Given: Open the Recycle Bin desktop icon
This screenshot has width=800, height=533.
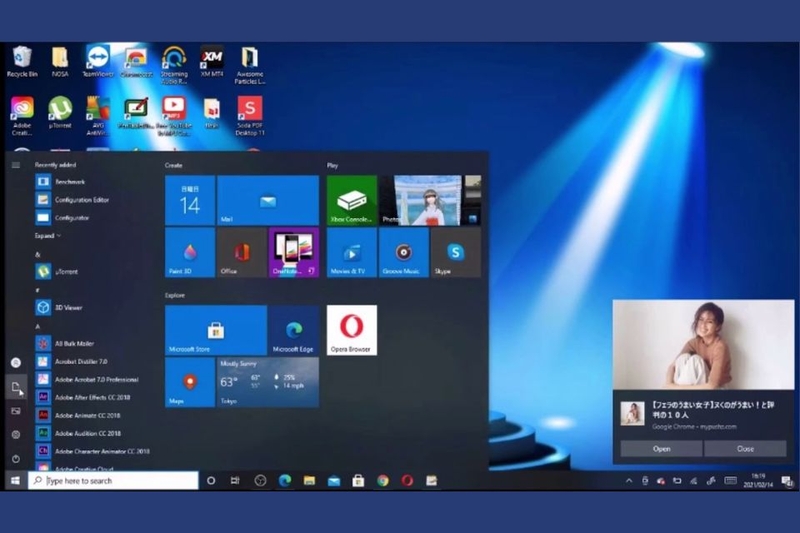Looking at the screenshot, I should coord(22,61).
